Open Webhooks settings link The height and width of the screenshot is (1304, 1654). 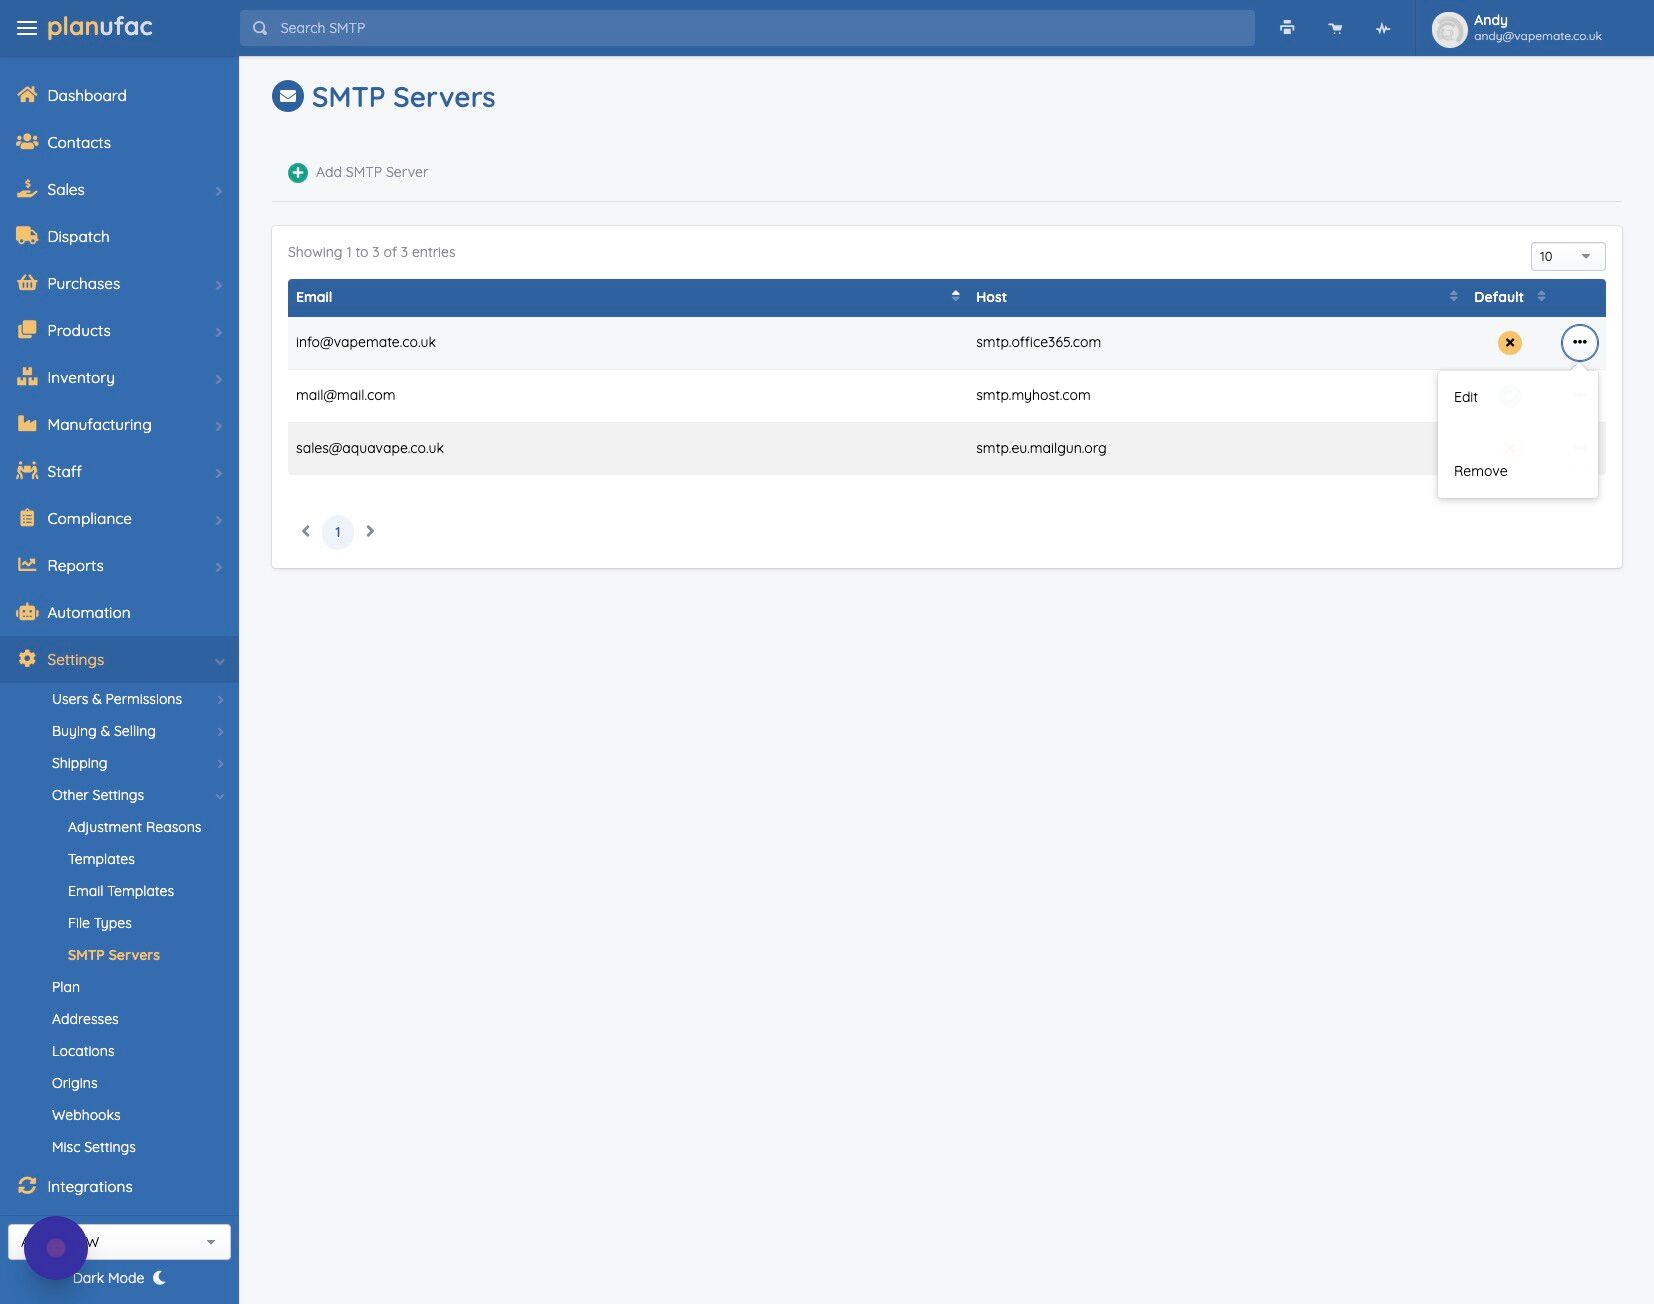86,1115
